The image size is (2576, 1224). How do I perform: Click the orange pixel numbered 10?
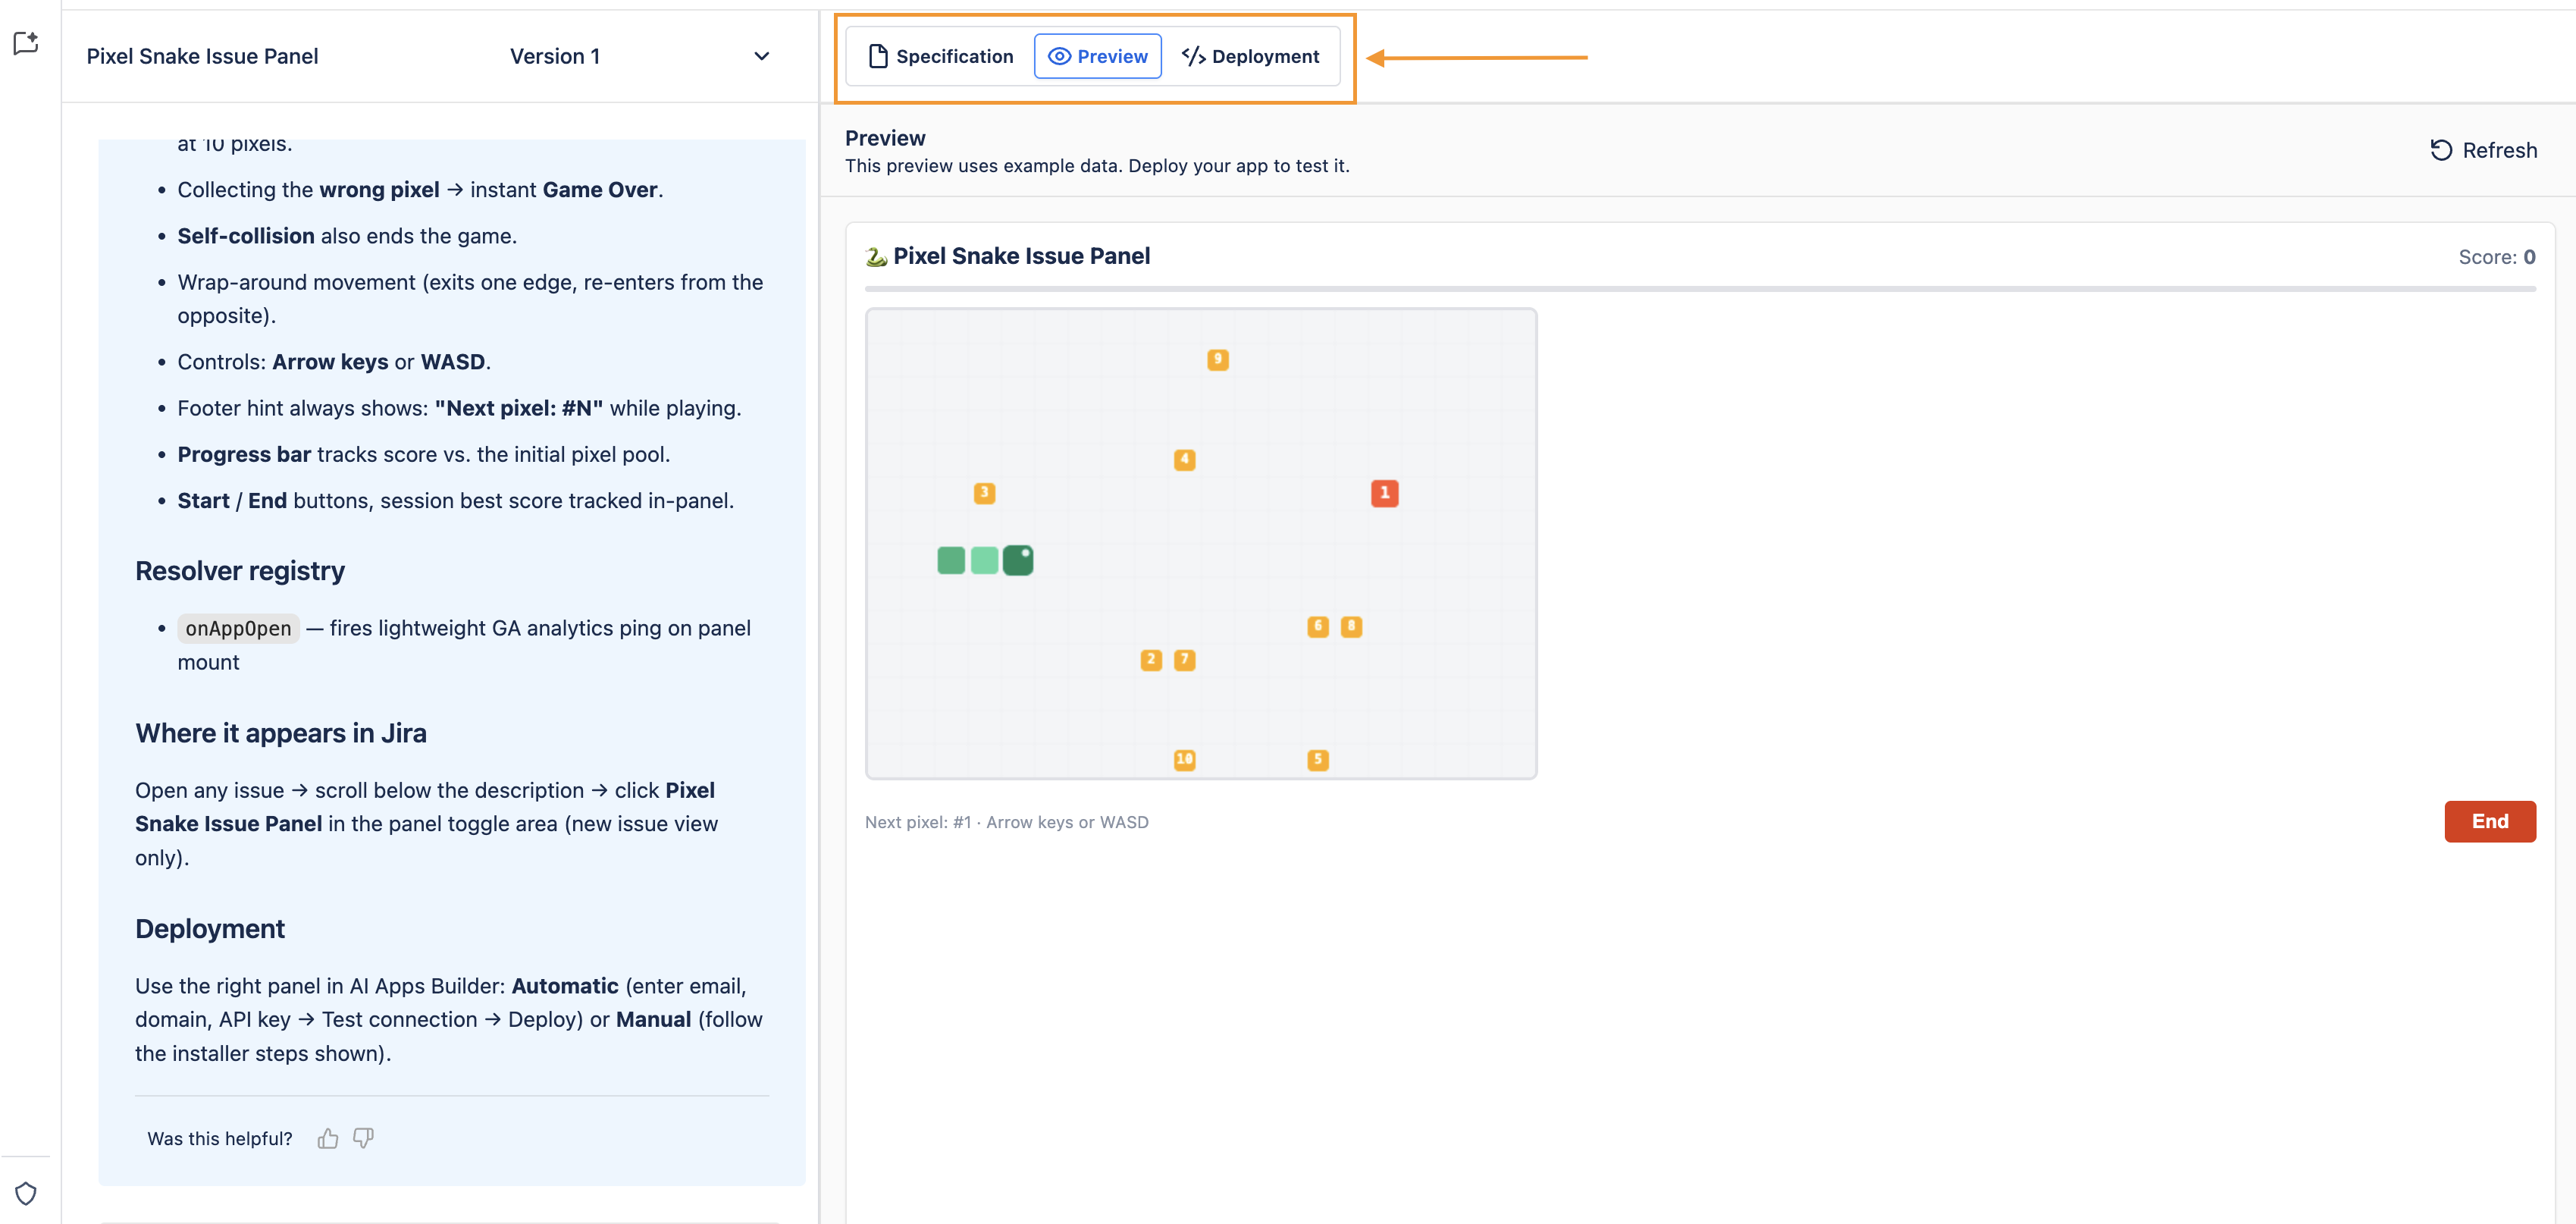tap(1184, 759)
